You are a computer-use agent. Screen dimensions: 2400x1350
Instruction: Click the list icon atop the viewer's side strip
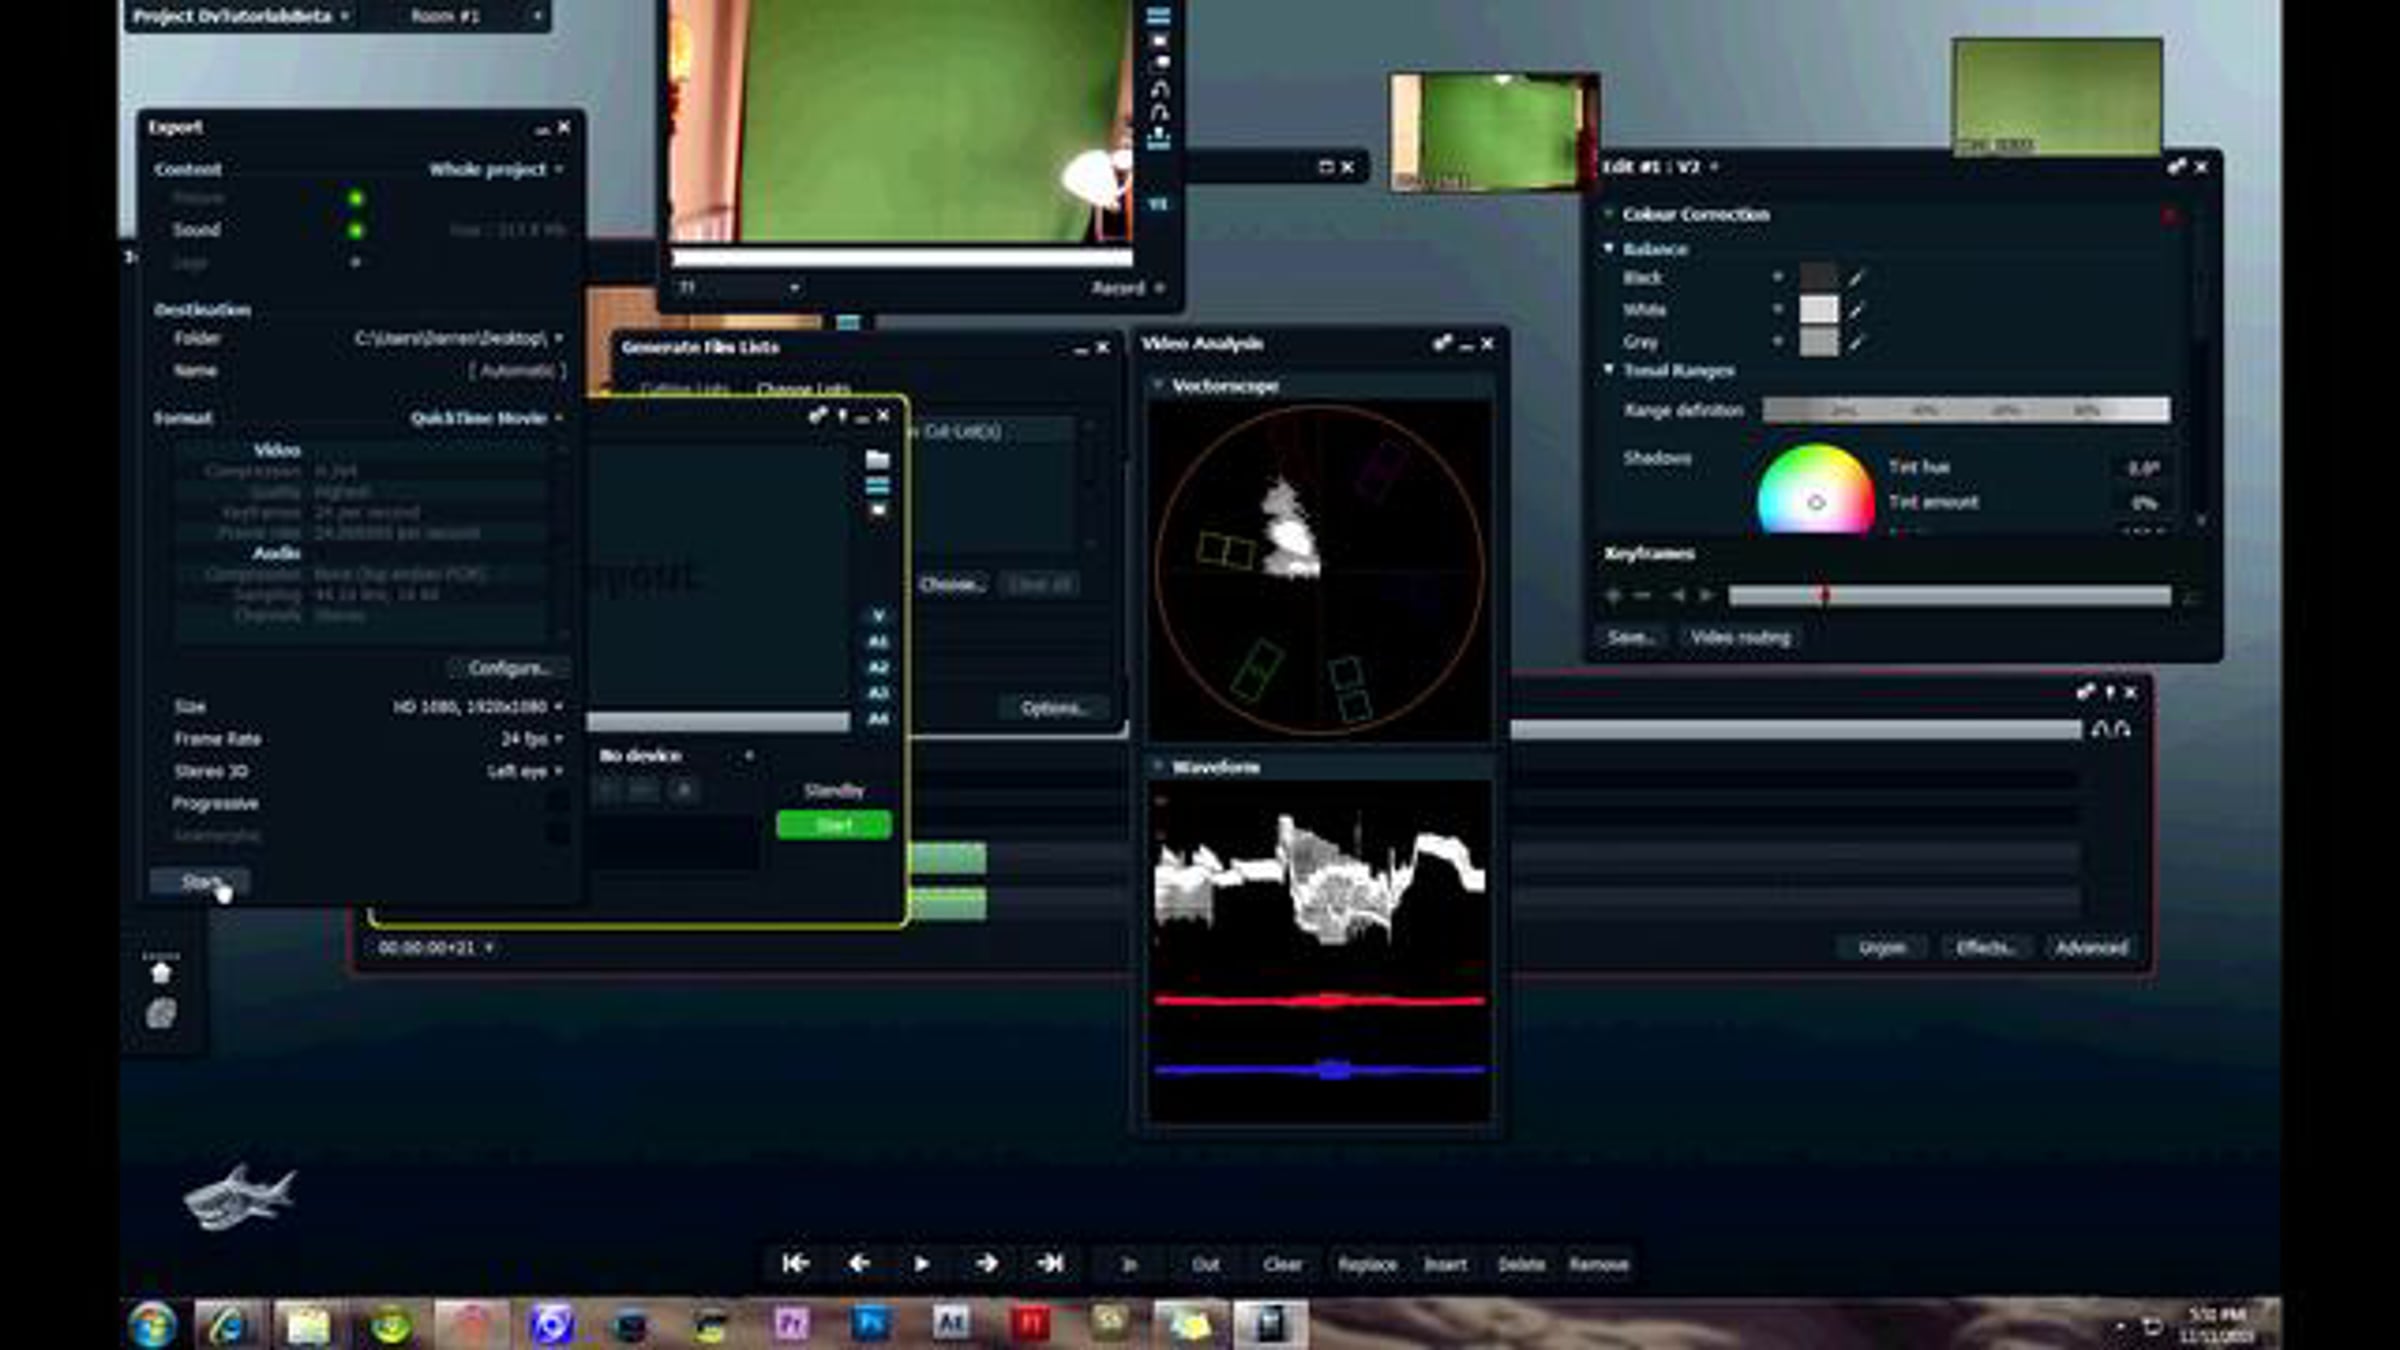click(1158, 16)
